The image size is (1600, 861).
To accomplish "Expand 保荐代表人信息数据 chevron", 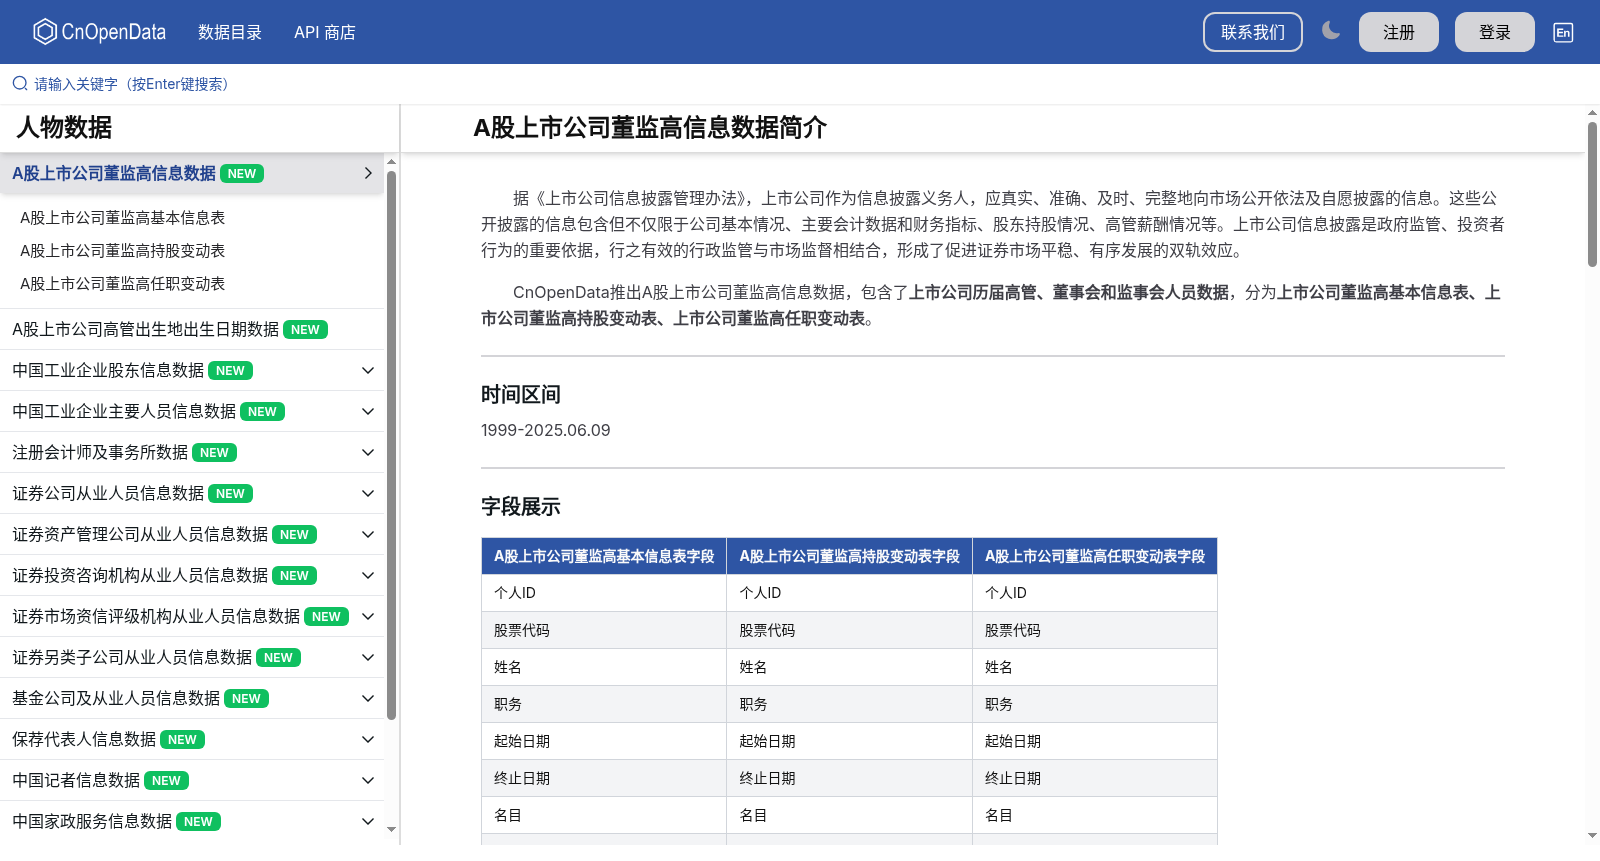I will point(368,739).
